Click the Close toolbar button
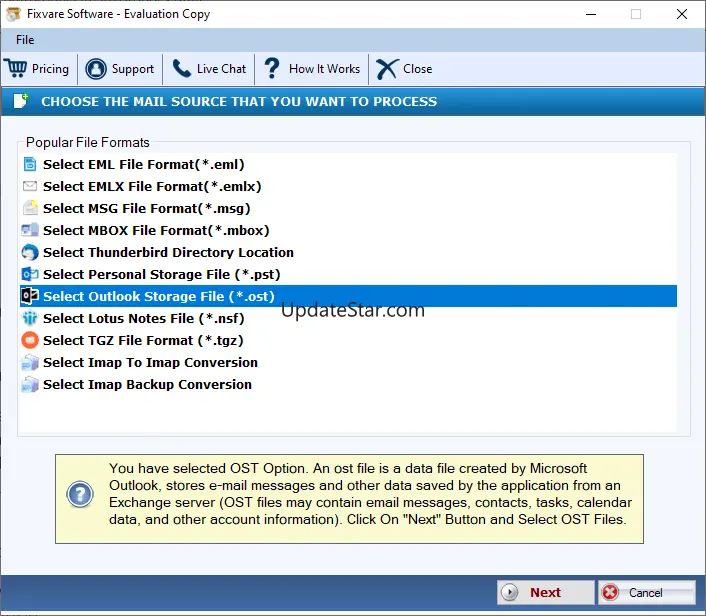 (x=404, y=69)
